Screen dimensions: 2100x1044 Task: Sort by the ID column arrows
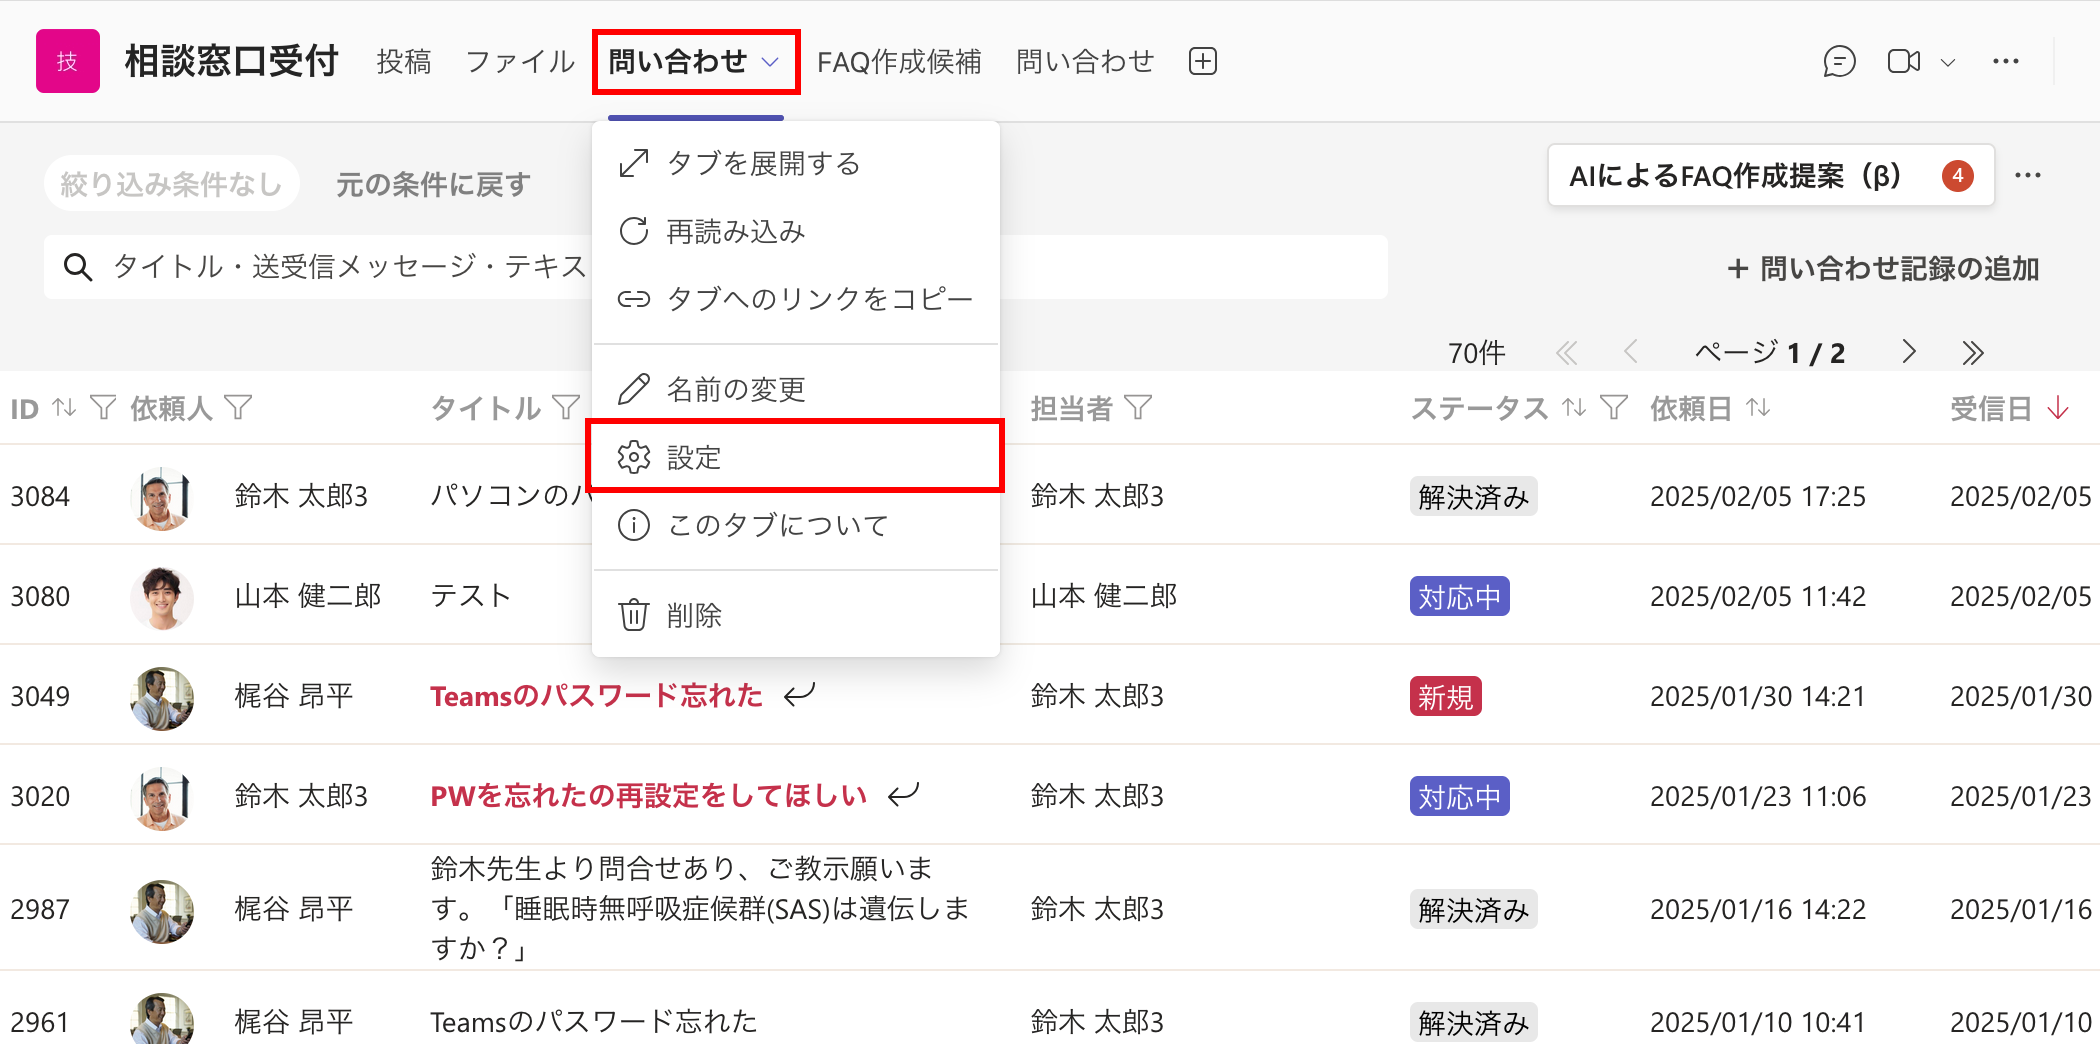64,407
